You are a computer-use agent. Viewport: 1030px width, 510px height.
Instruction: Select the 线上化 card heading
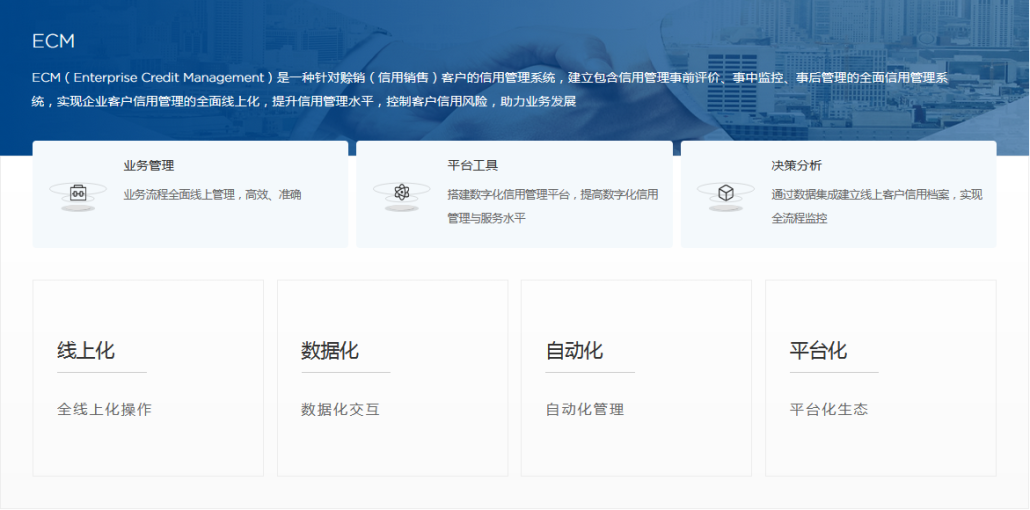pos(86,351)
